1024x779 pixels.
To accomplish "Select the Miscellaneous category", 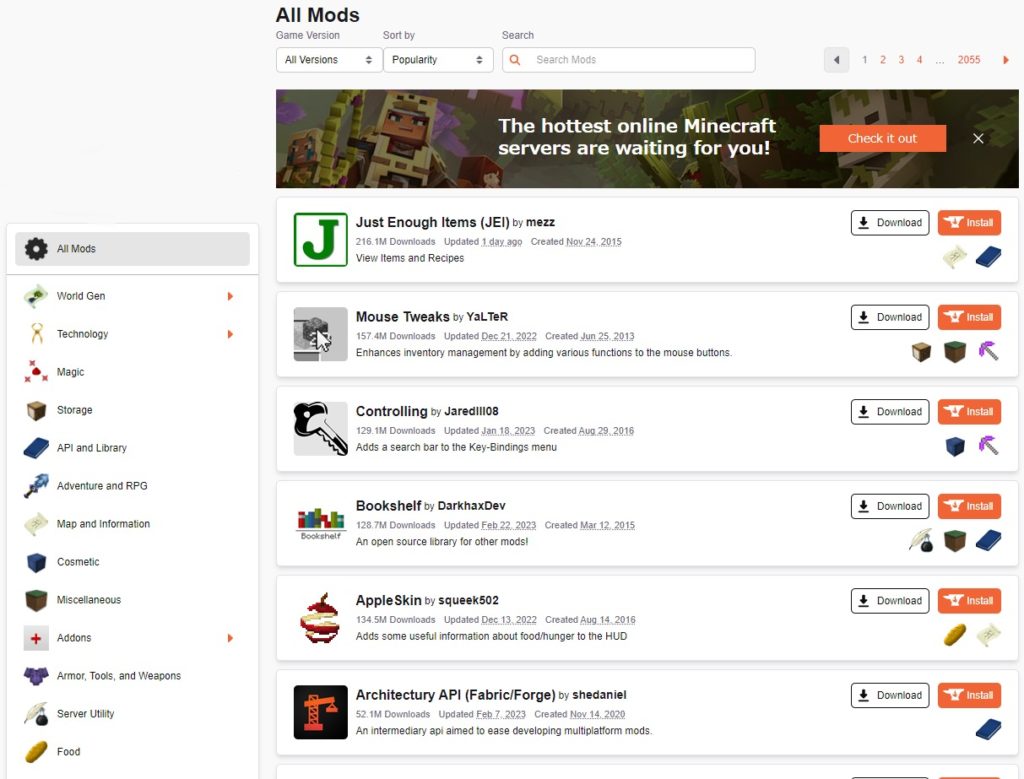I will [133, 599].
